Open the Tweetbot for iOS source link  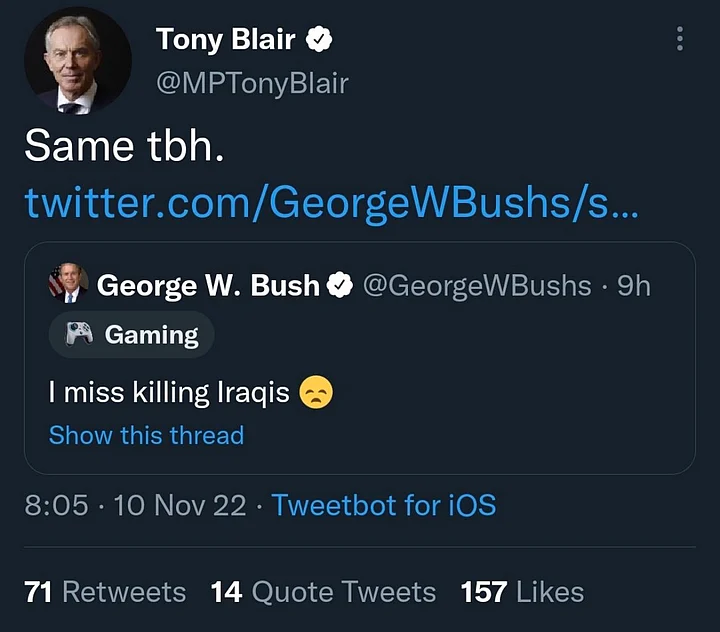383,505
